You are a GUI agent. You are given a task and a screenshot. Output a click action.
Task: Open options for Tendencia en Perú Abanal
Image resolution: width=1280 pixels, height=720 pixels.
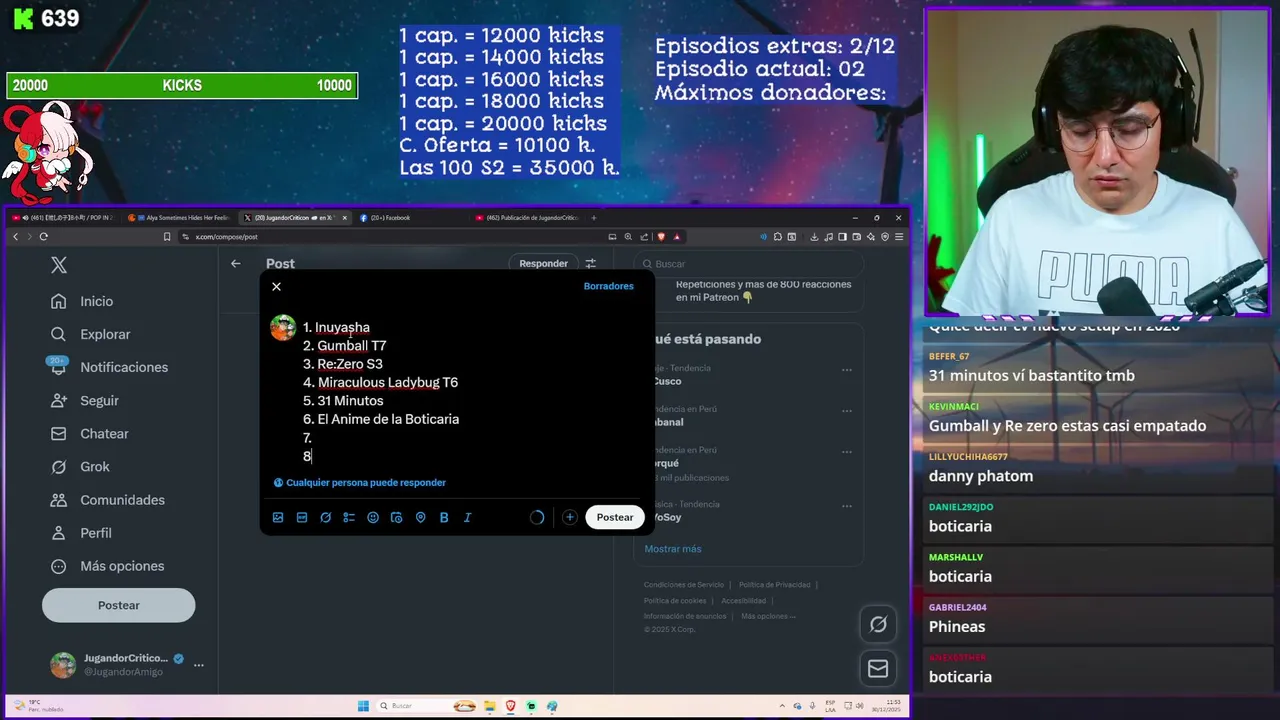pos(847,410)
